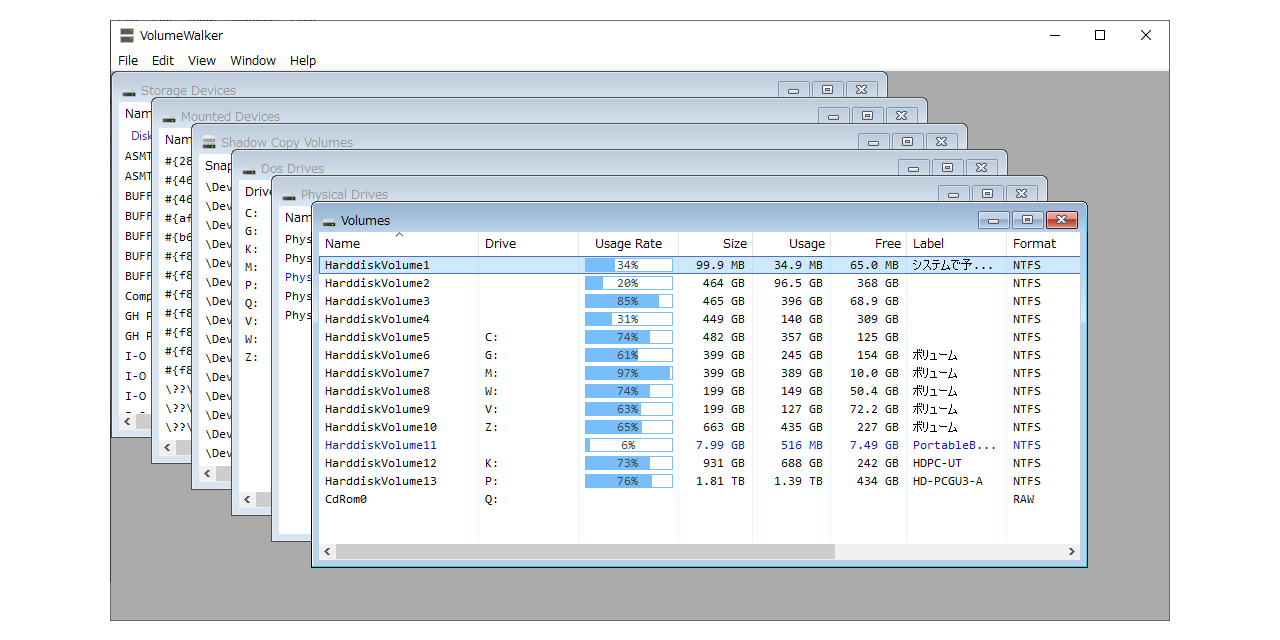Sort list by Free column header
This screenshot has height=640, width=1280.
[x=887, y=244]
